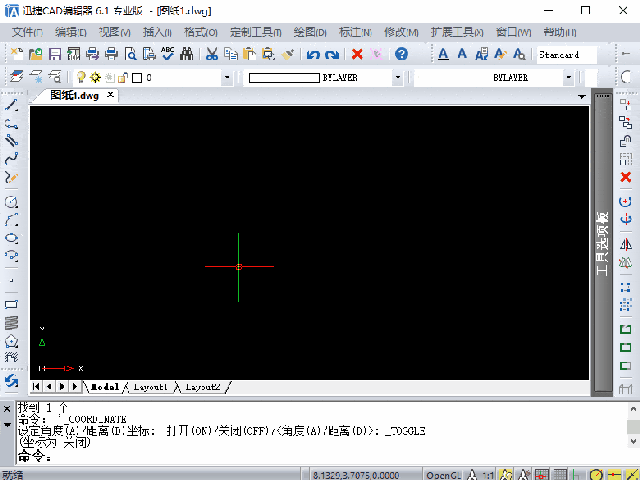The image size is (640, 480).
Task: Click the OpenGL status bar button
Action: 443,475
